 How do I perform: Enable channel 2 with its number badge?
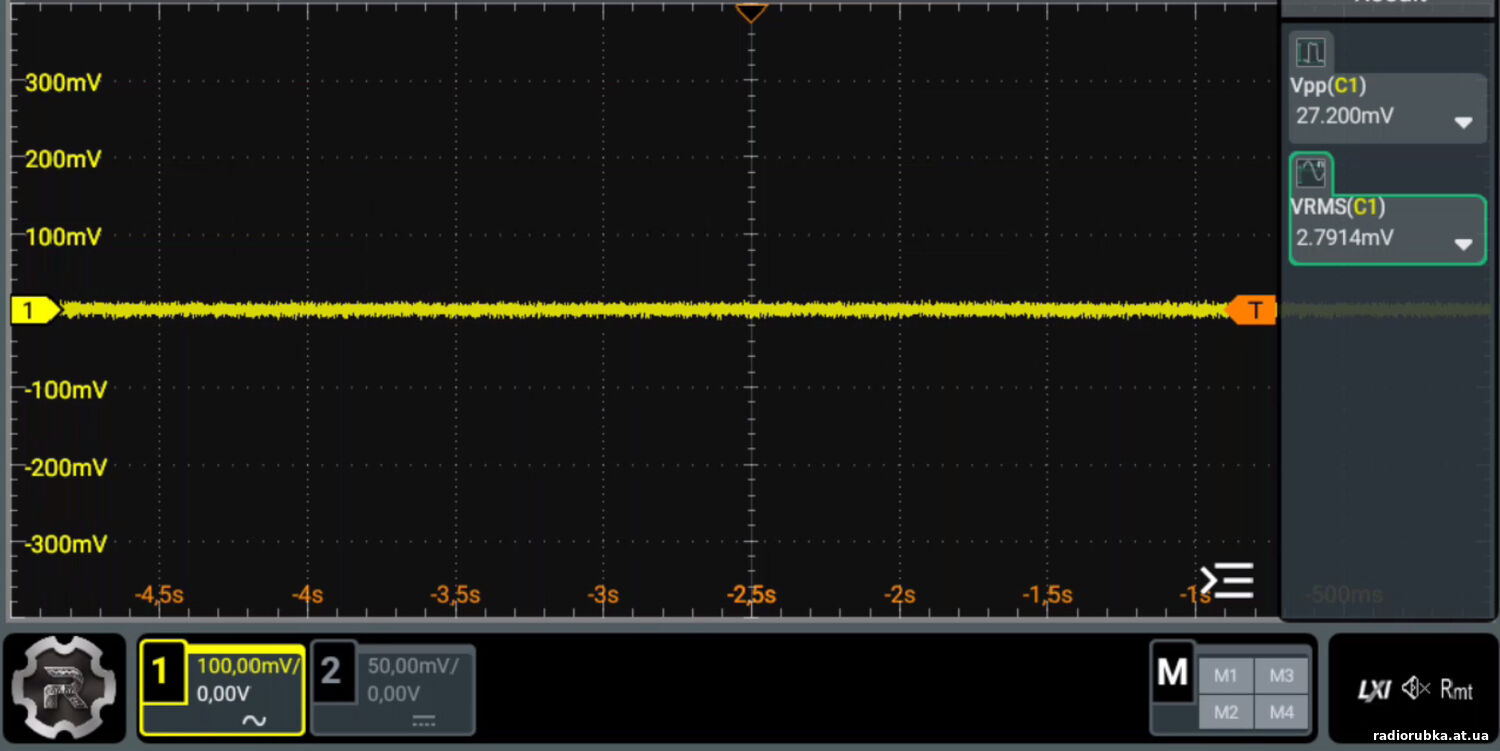coord(332,672)
